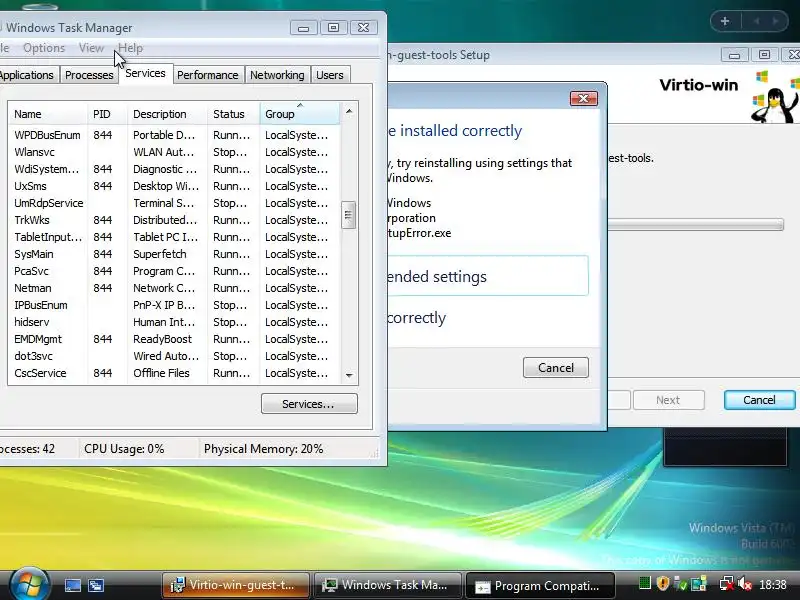The width and height of the screenshot is (800, 600).
Task: Switch to the Performance tab
Action: pos(208,75)
